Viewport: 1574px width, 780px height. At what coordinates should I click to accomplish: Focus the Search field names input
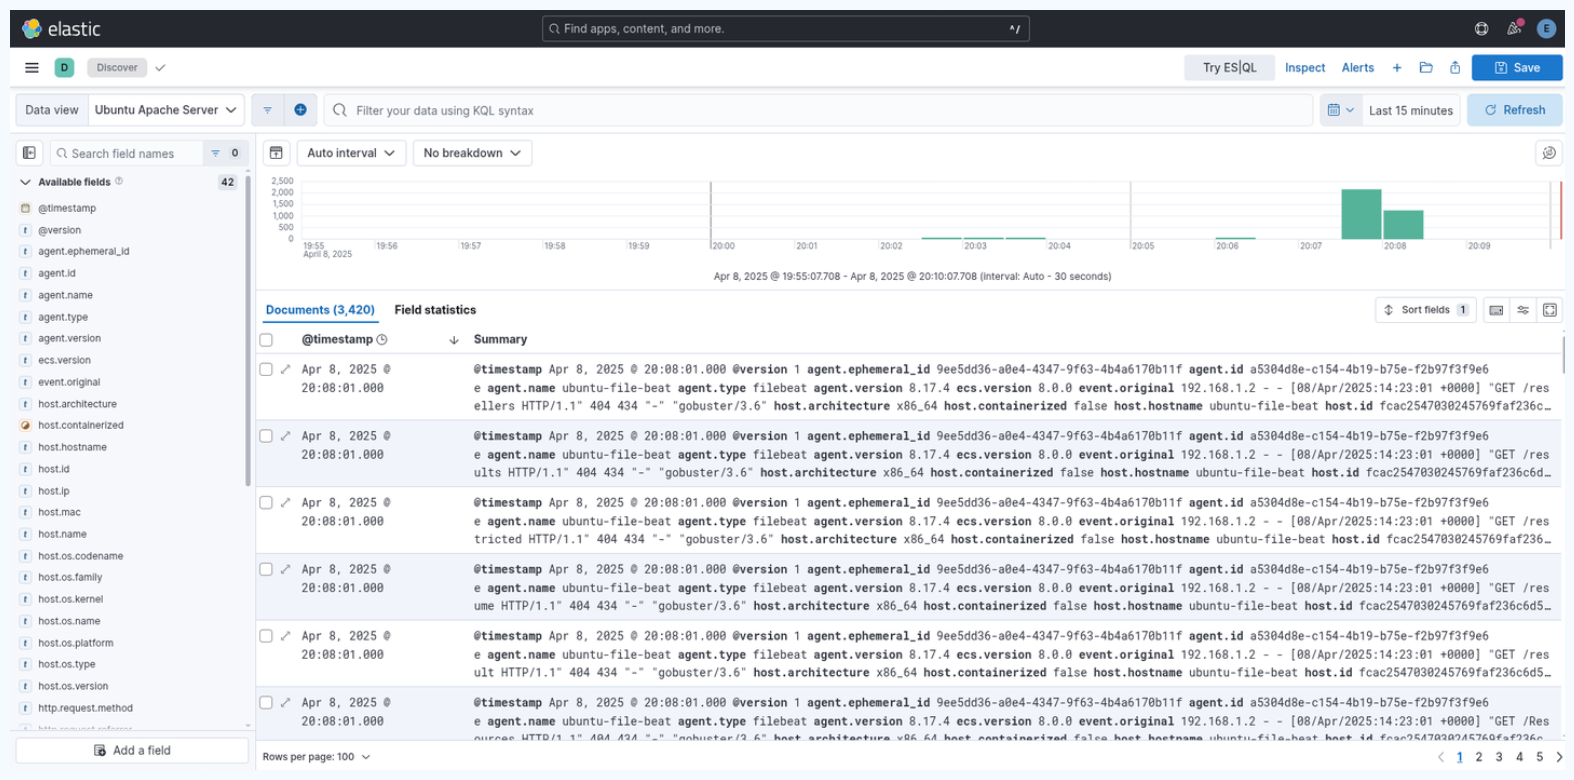(126, 153)
